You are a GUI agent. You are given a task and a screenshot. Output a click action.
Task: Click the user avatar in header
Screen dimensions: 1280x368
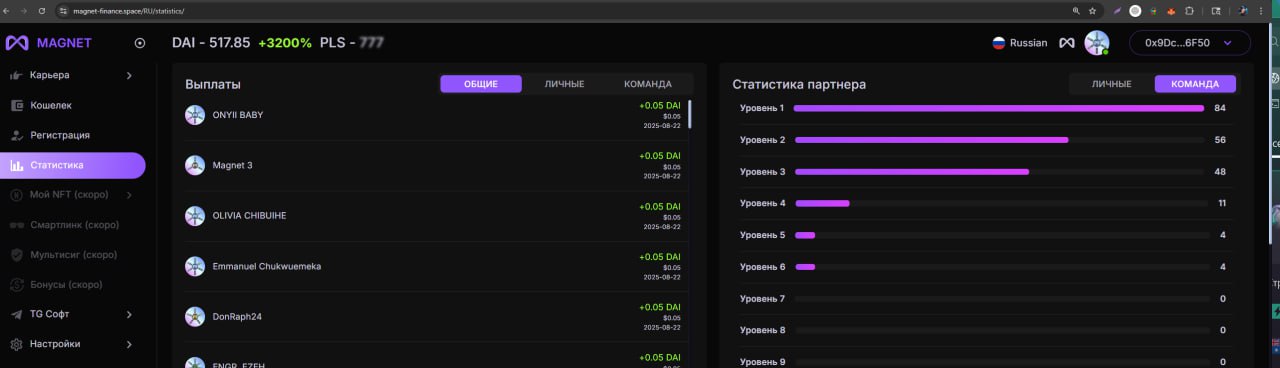(x=1097, y=43)
